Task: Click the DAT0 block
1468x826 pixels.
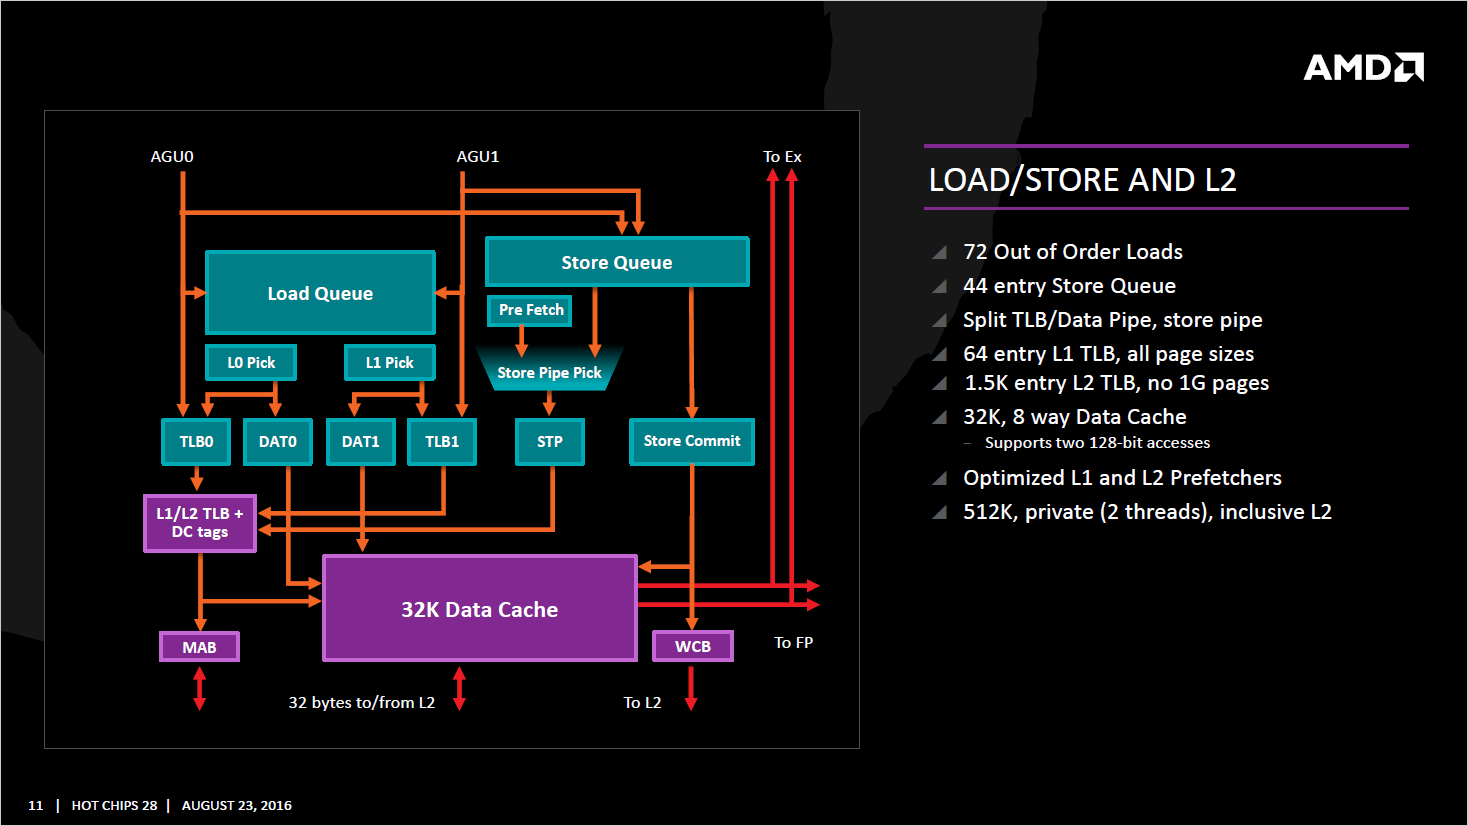Action: tap(278, 441)
